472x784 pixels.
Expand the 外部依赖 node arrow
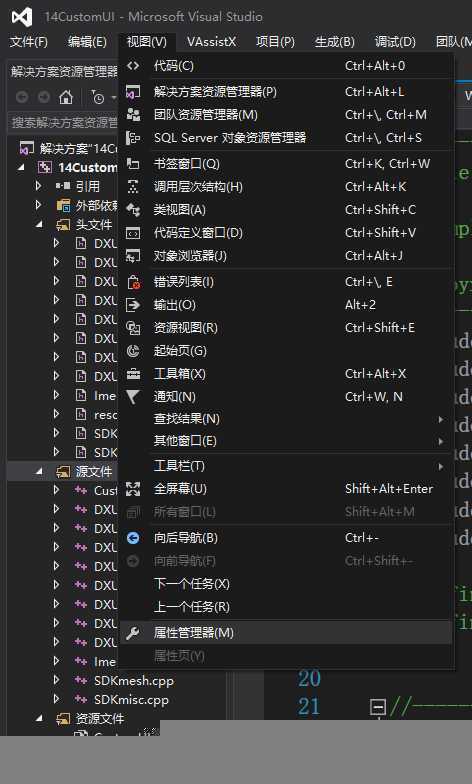coord(38,205)
